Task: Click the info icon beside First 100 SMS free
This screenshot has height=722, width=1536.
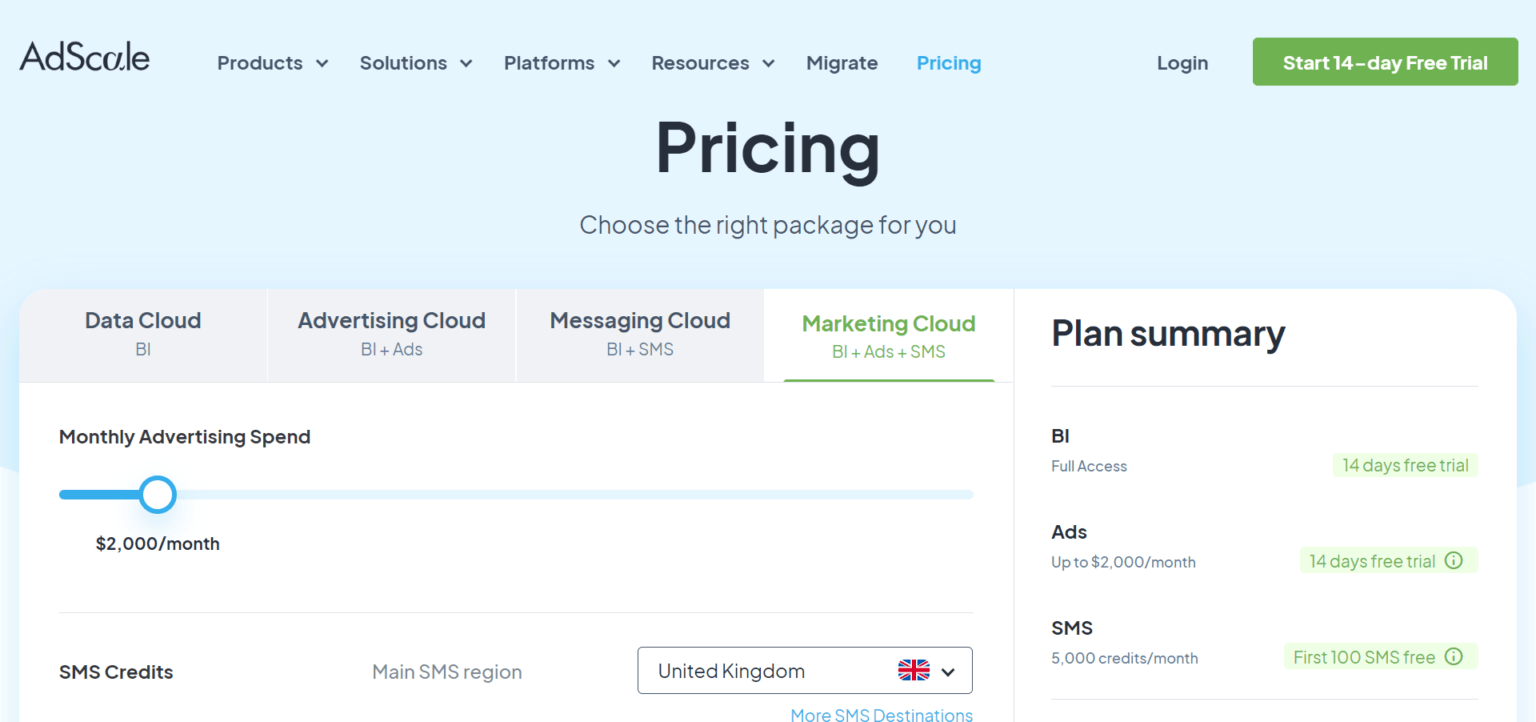Action: (x=1453, y=657)
